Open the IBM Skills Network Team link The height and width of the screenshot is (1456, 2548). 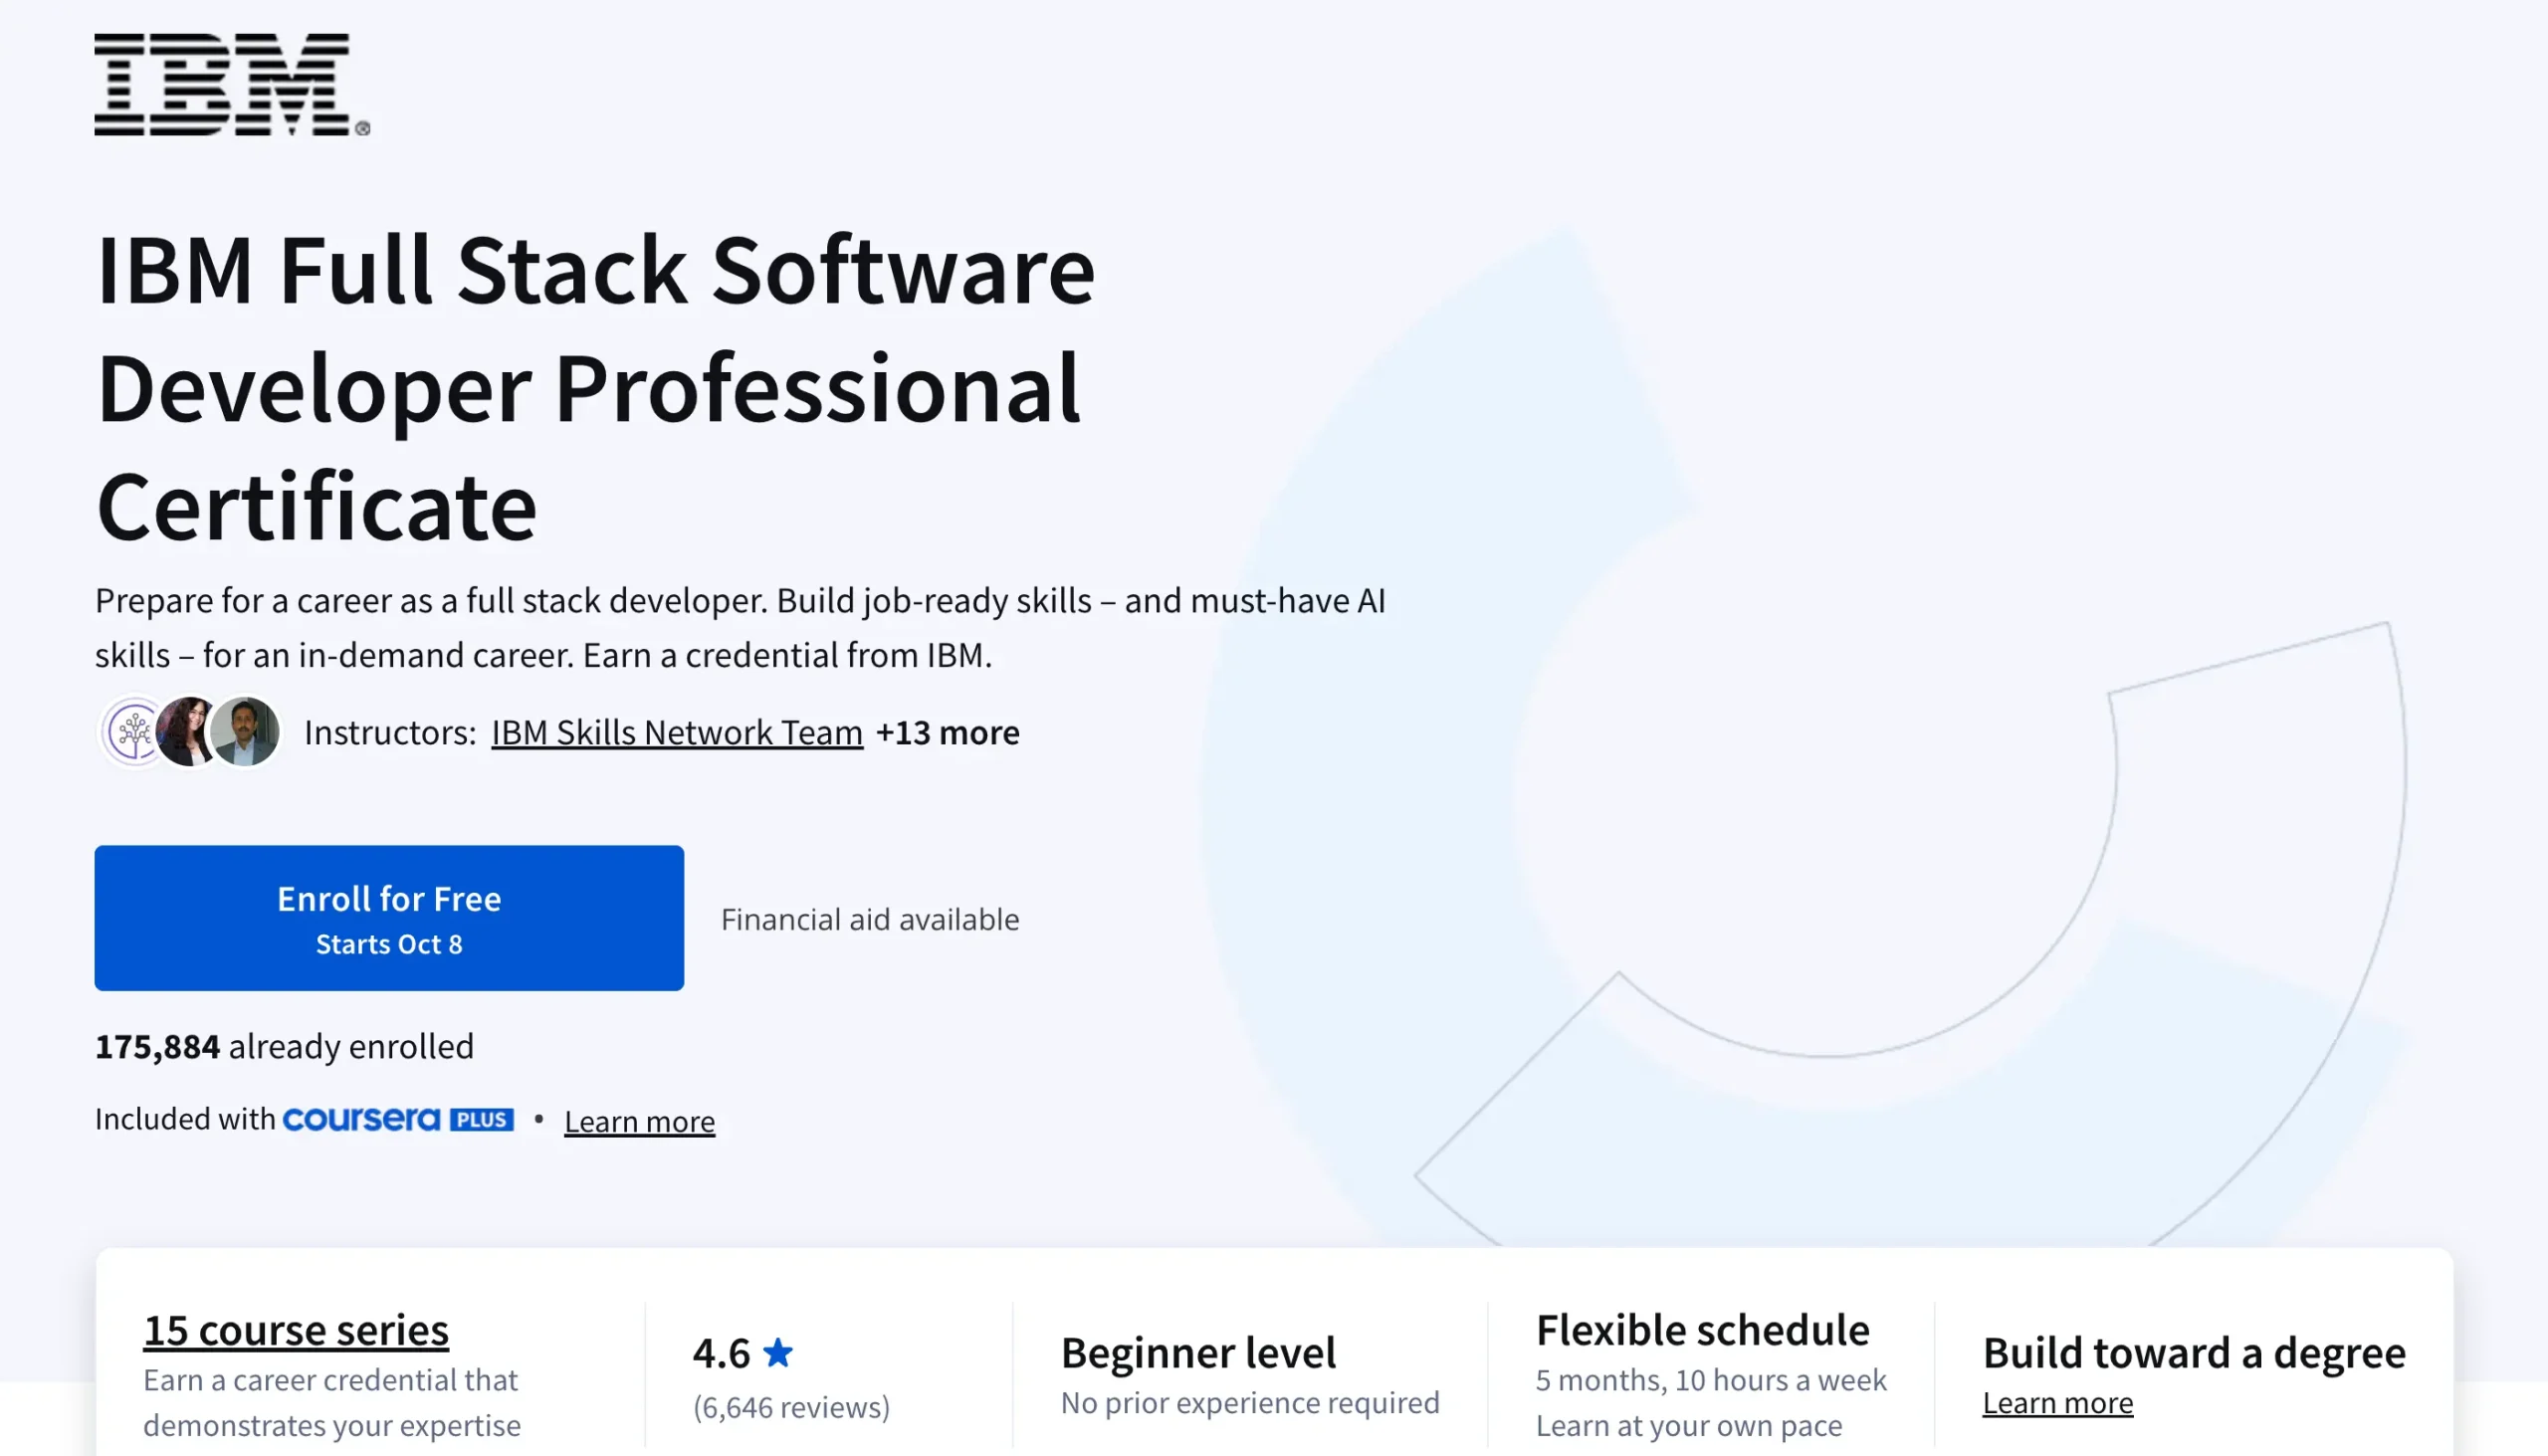[676, 733]
